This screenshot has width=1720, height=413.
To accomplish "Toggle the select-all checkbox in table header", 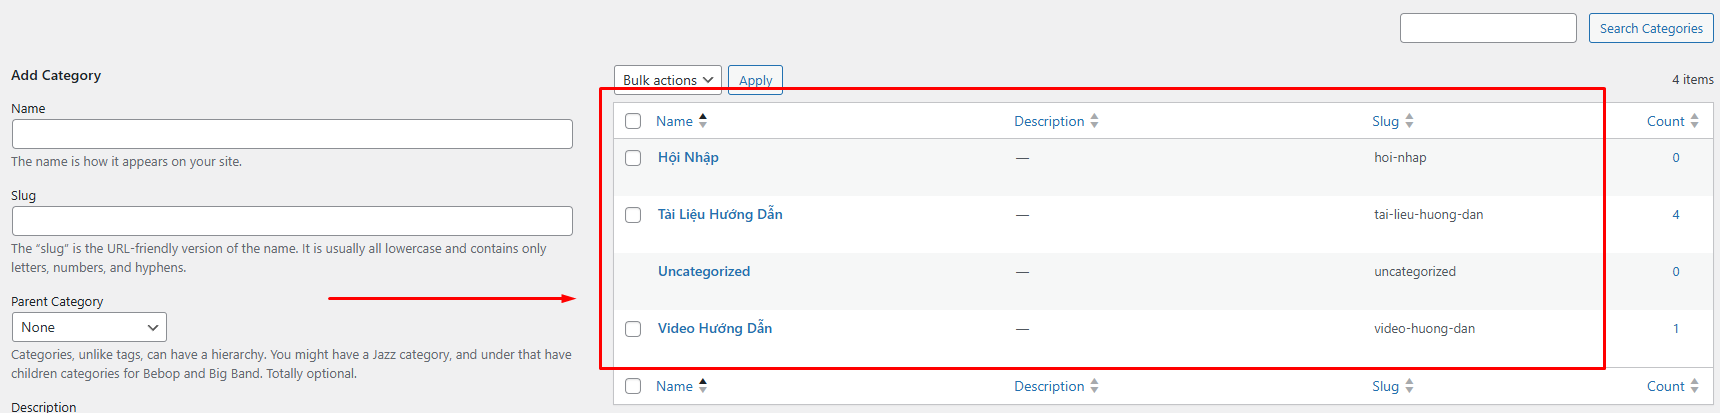I will pyautogui.click(x=633, y=121).
